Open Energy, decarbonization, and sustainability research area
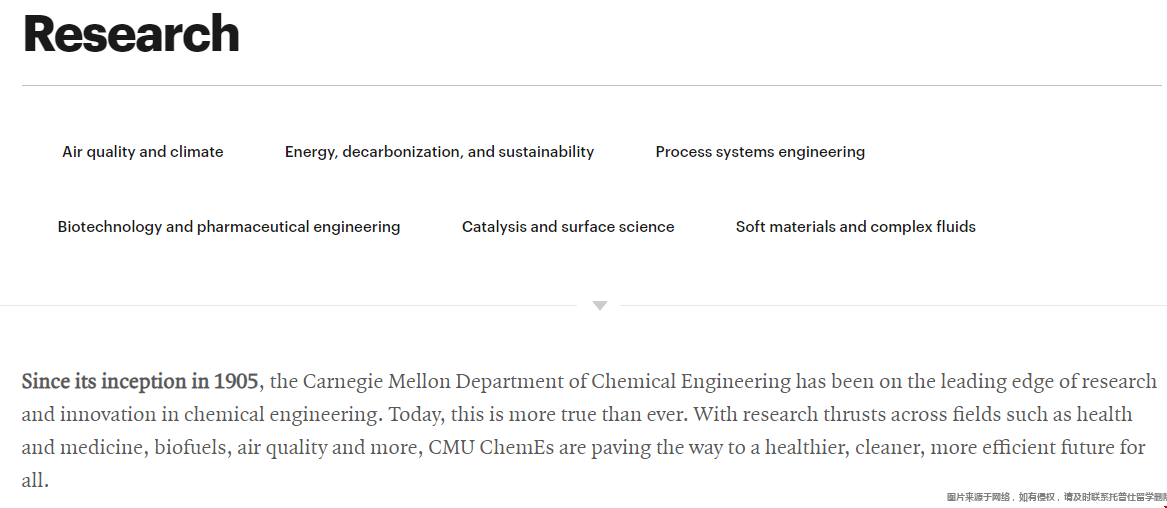The width and height of the screenshot is (1167, 508). (x=439, y=152)
